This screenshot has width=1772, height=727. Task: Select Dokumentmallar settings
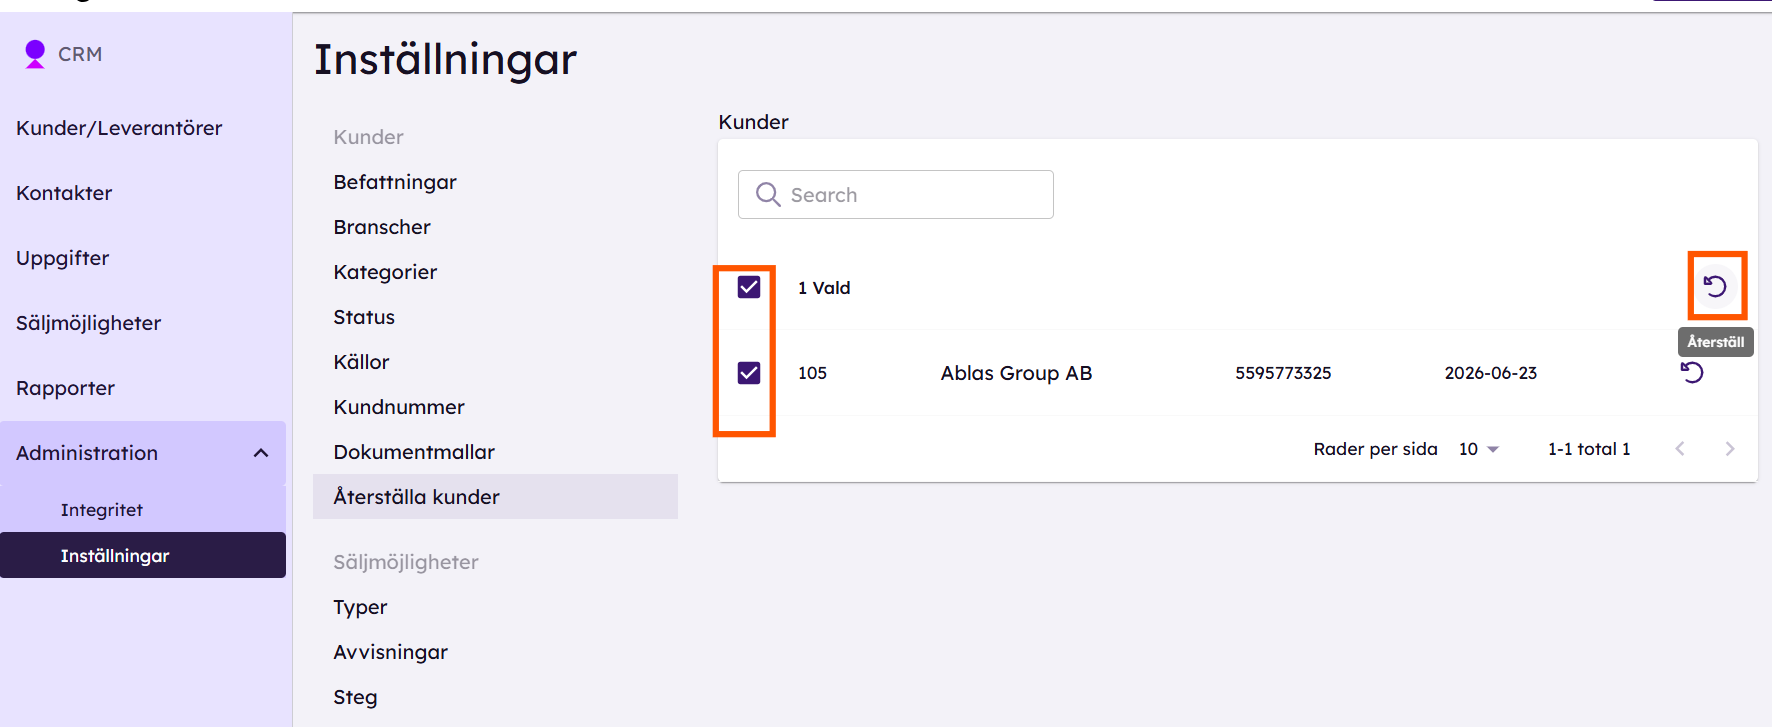[414, 452]
